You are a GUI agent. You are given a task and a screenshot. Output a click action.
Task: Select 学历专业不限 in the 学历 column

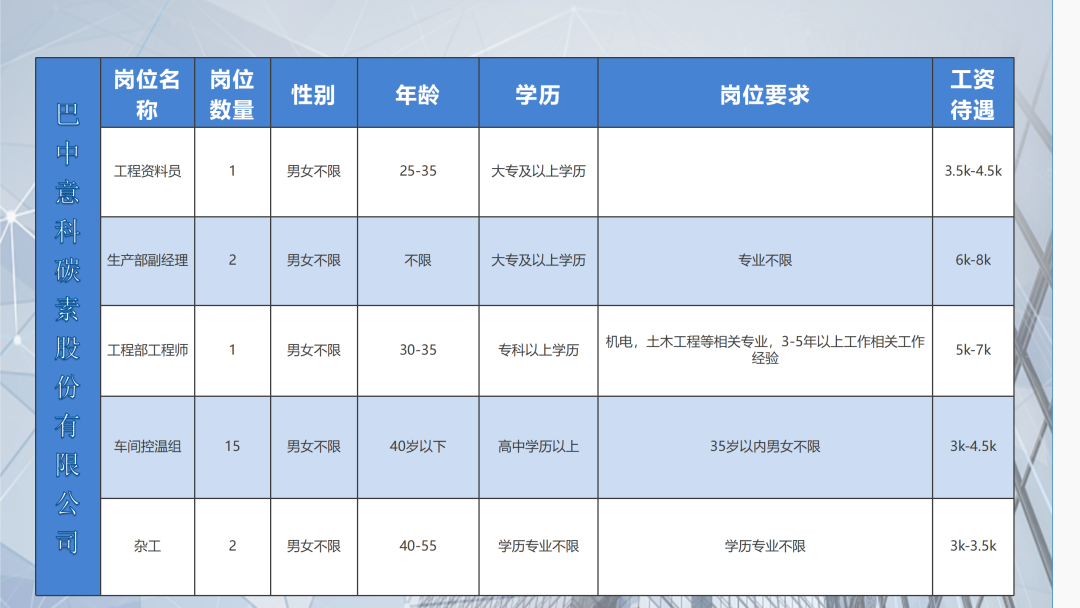point(538,547)
